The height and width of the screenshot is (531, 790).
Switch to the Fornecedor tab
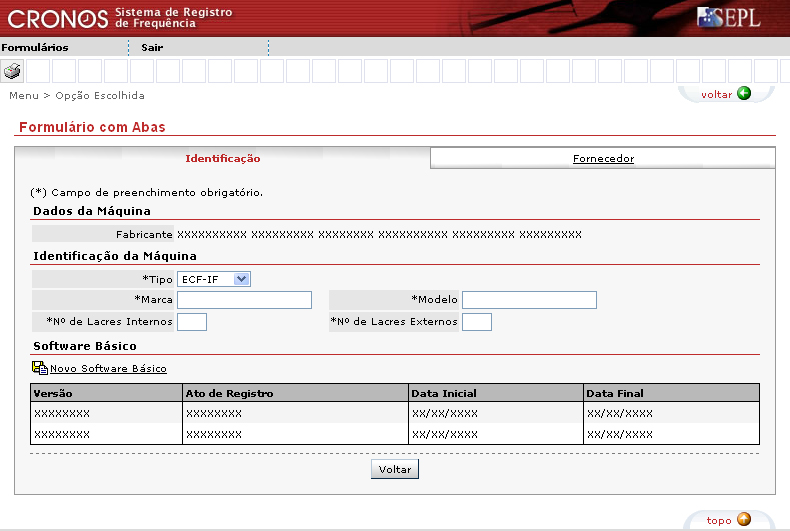click(x=603, y=158)
